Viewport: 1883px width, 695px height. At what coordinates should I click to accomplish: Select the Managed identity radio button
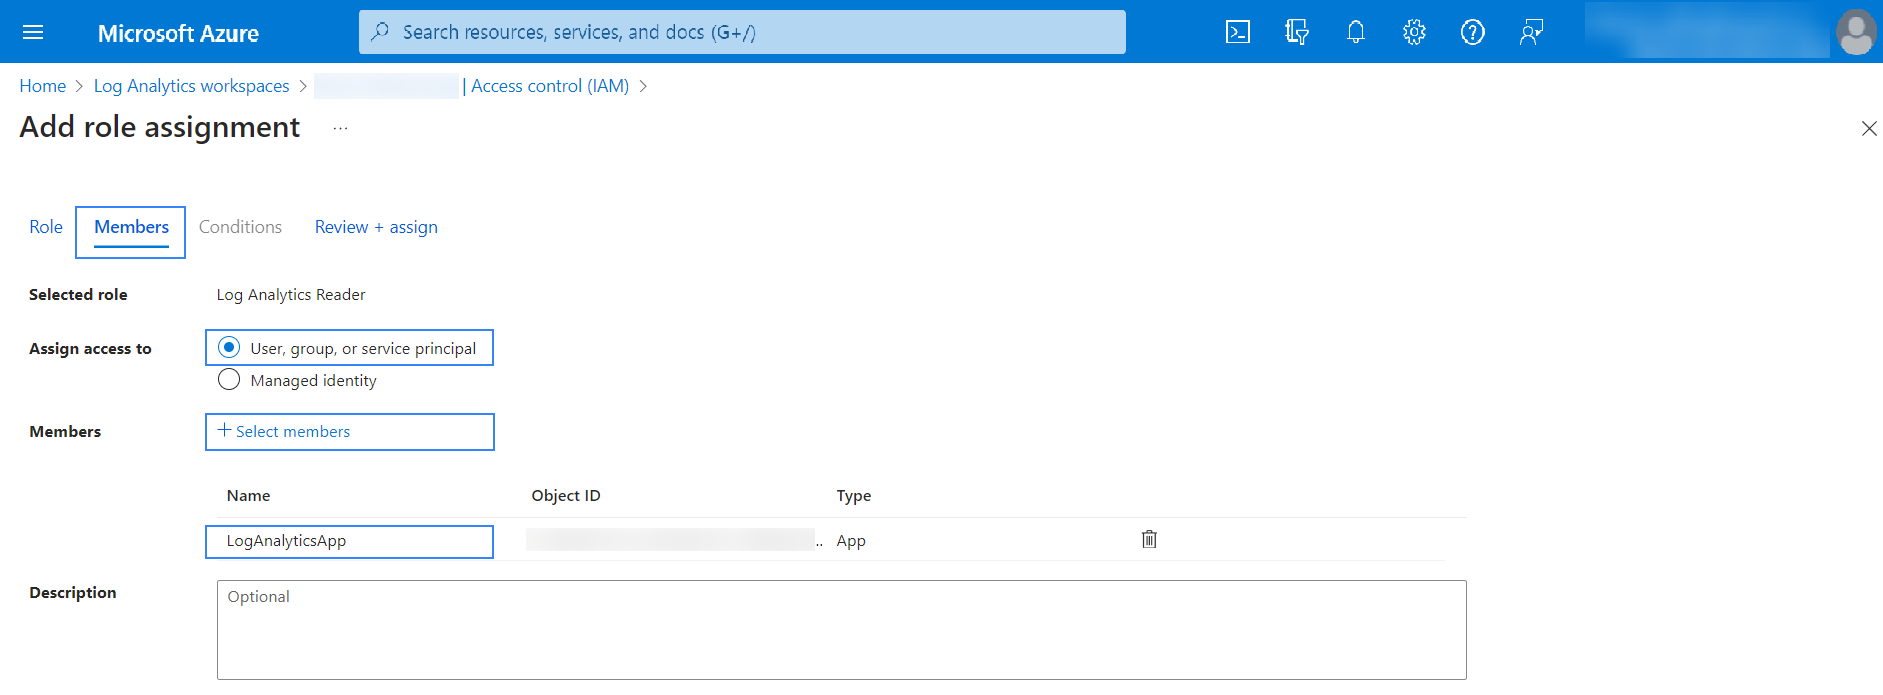229,380
